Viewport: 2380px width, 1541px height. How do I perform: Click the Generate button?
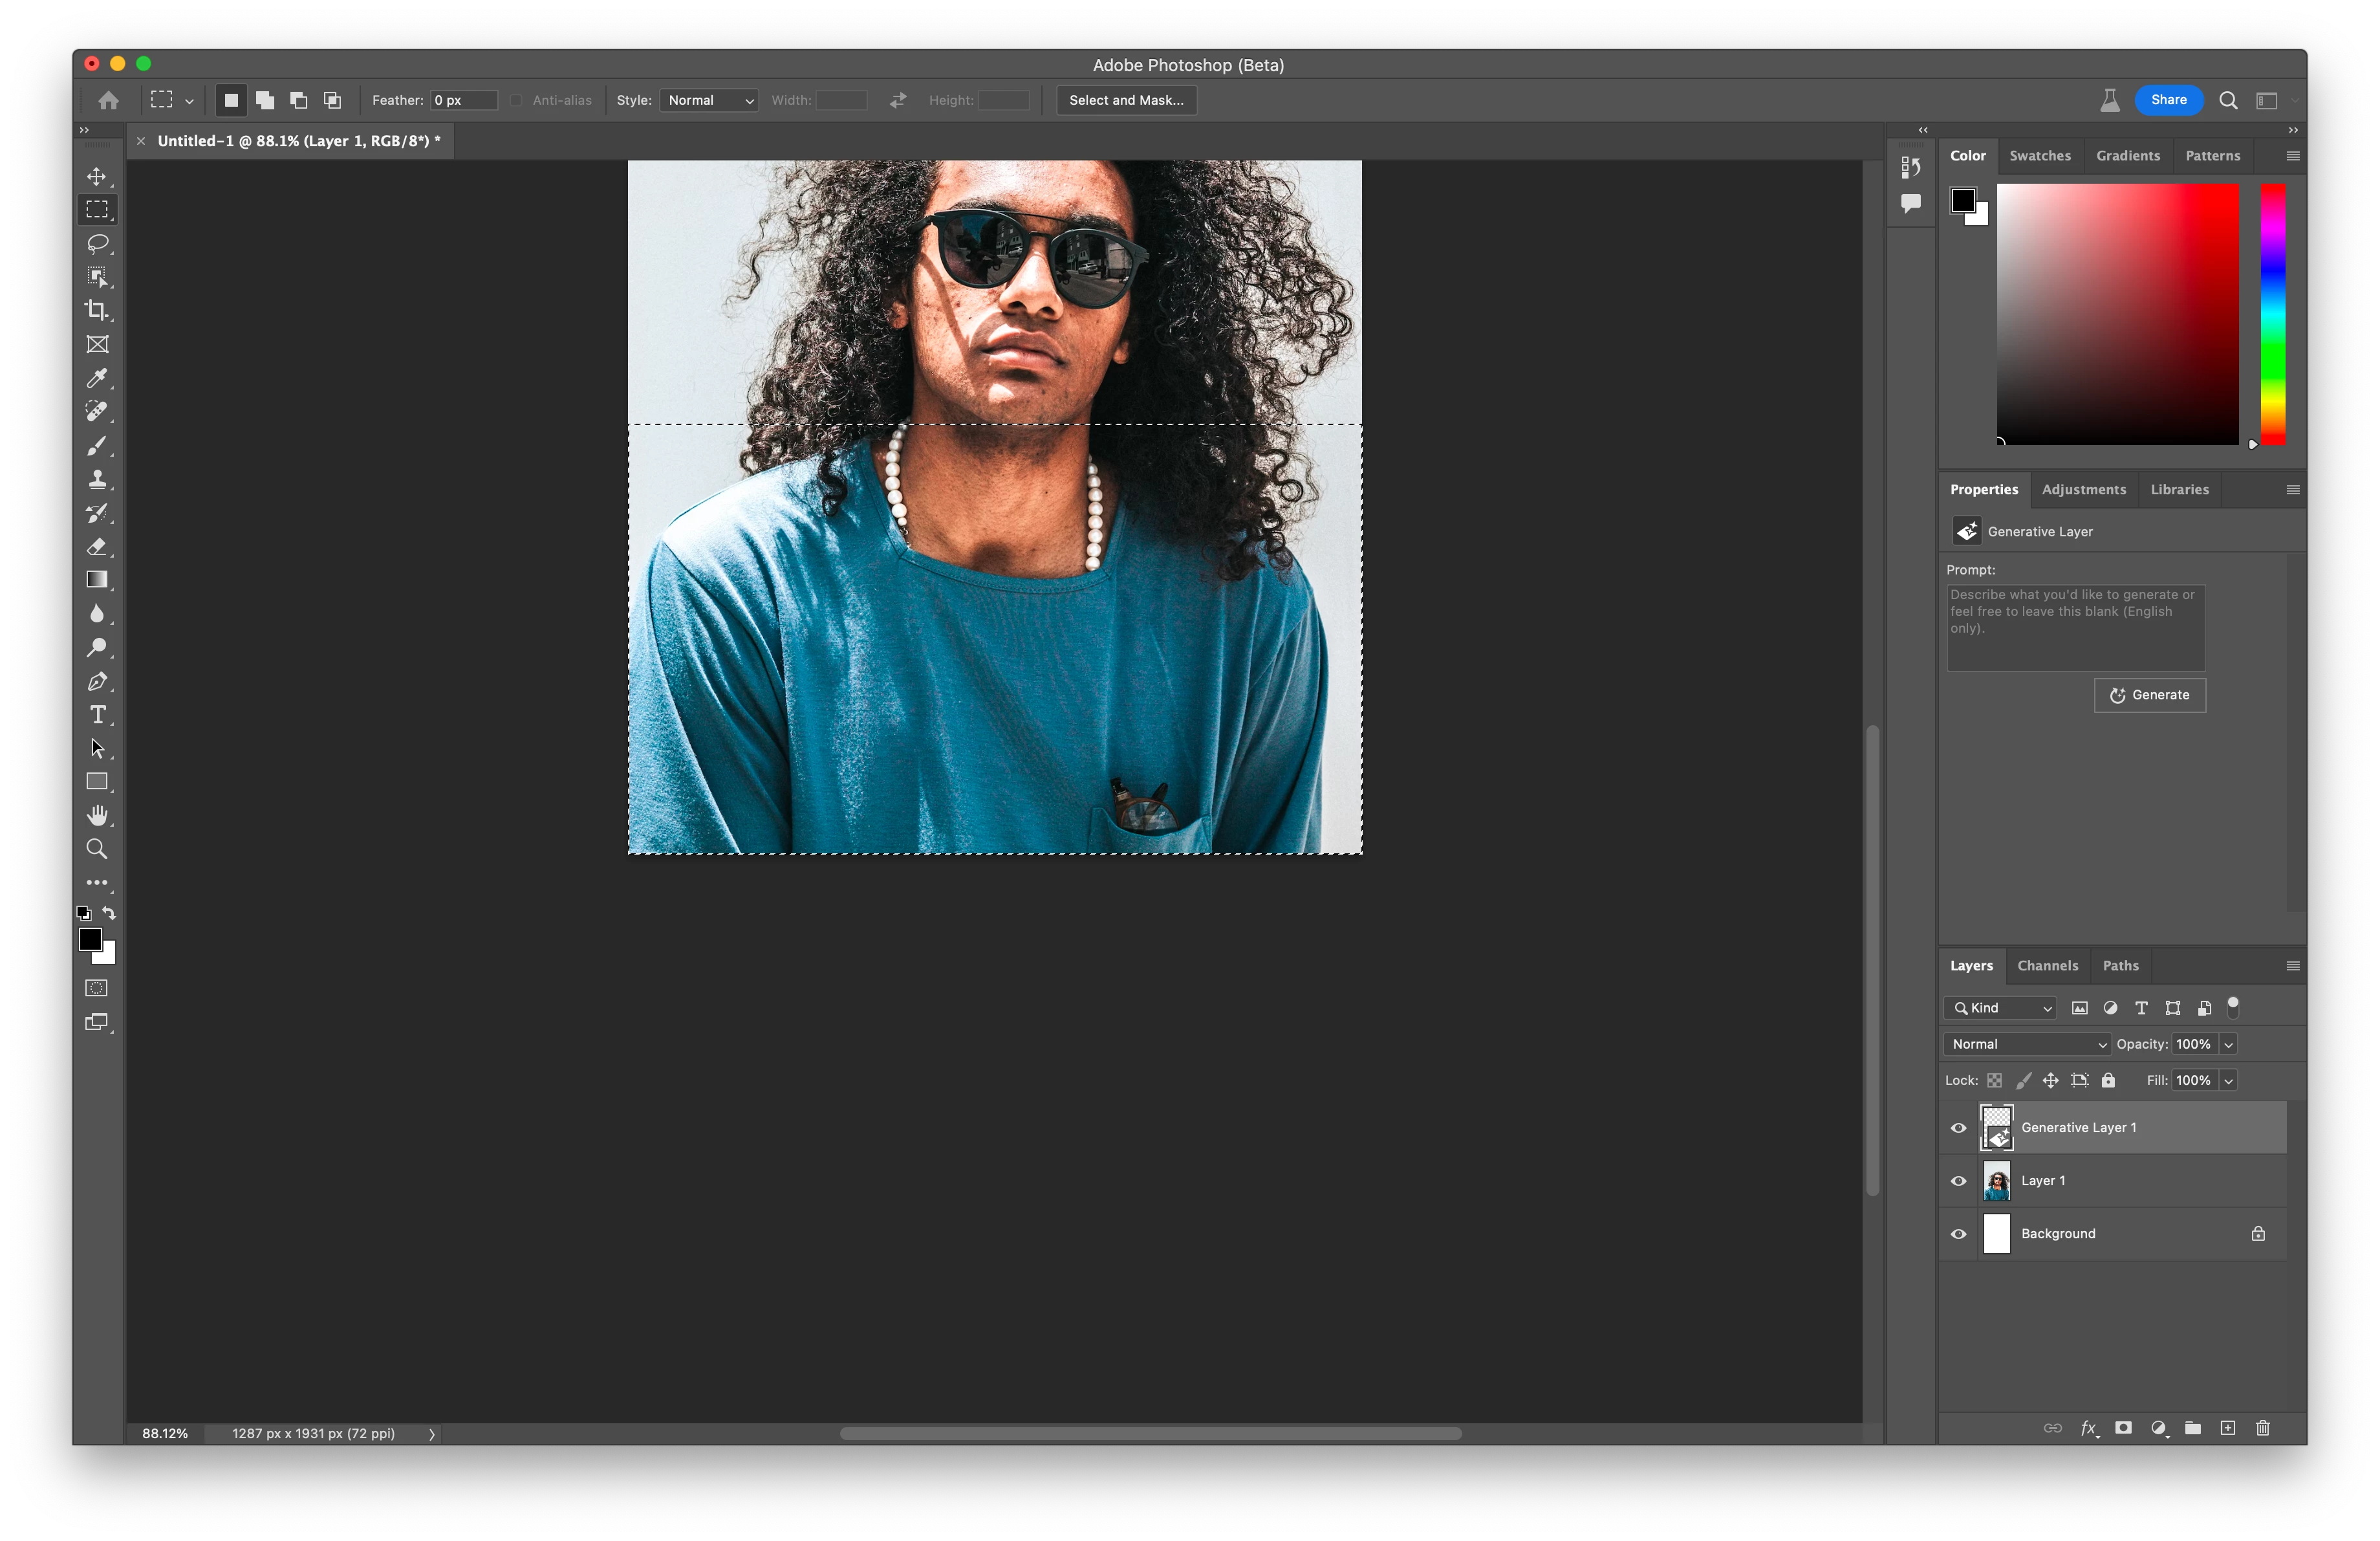point(2149,695)
